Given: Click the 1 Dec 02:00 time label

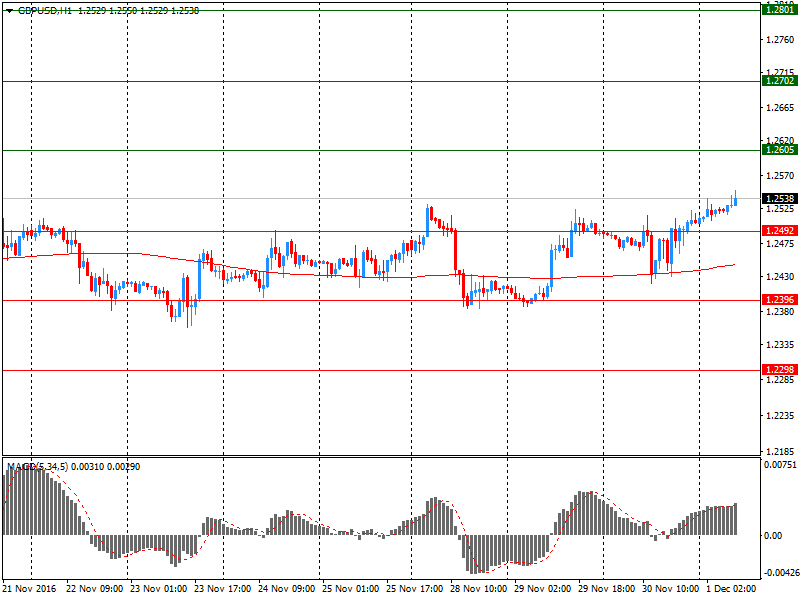Looking at the screenshot, I should coord(731,588).
